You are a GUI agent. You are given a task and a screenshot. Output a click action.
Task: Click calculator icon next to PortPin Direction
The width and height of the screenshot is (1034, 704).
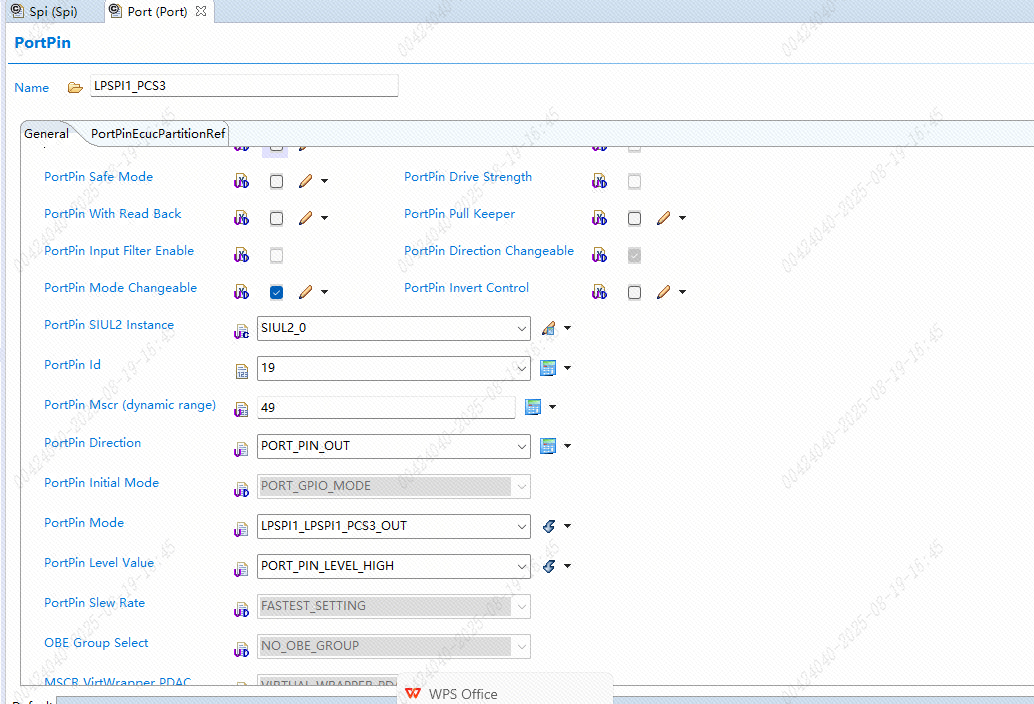point(547,446)
